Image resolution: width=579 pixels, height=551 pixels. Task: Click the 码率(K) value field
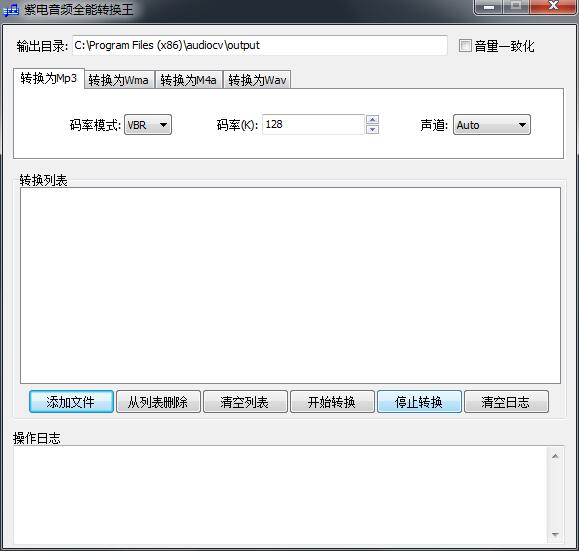[313, 124]
